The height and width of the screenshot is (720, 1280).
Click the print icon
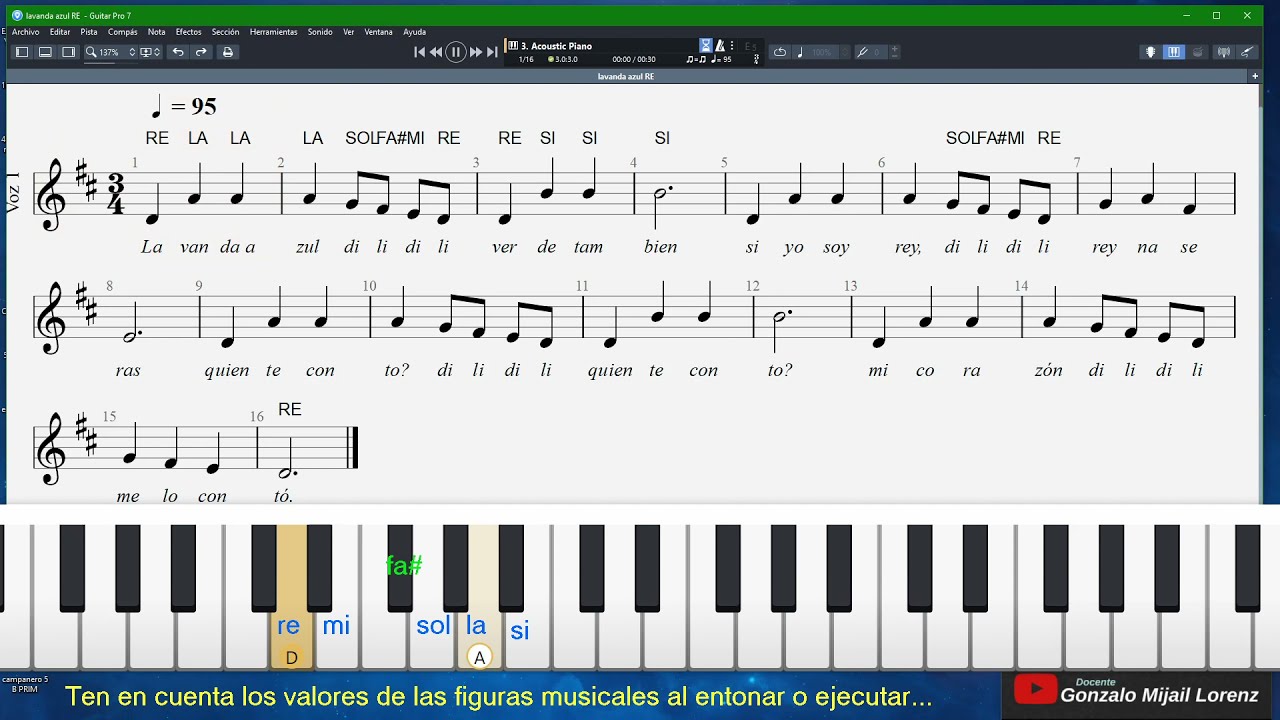pos(228,52)
